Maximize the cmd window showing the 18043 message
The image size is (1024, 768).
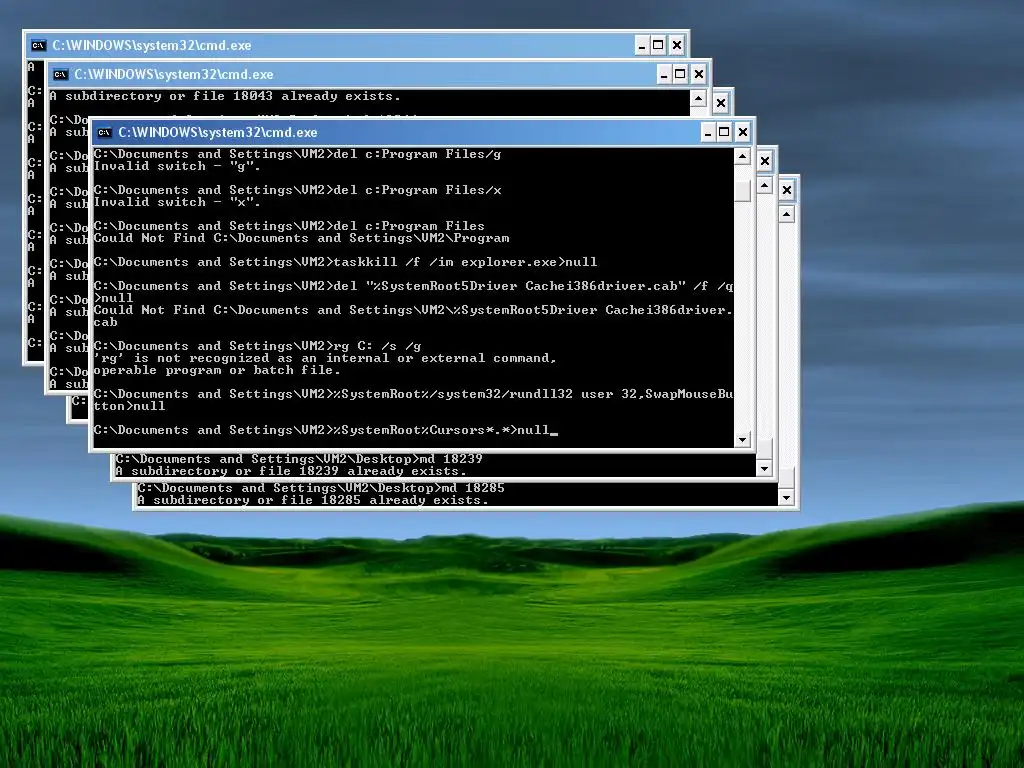coord(680,74)
